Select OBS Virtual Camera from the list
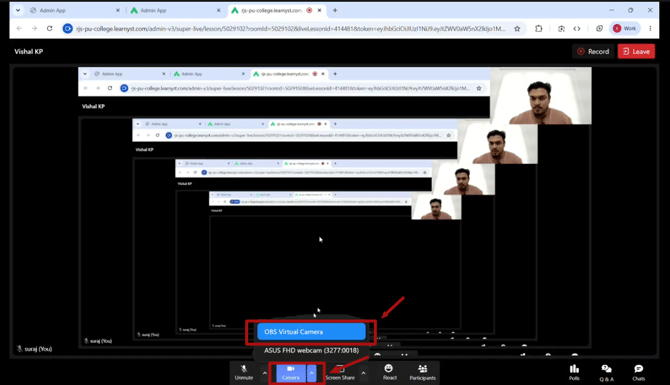670x385 pixels. (x=311, y=332)
